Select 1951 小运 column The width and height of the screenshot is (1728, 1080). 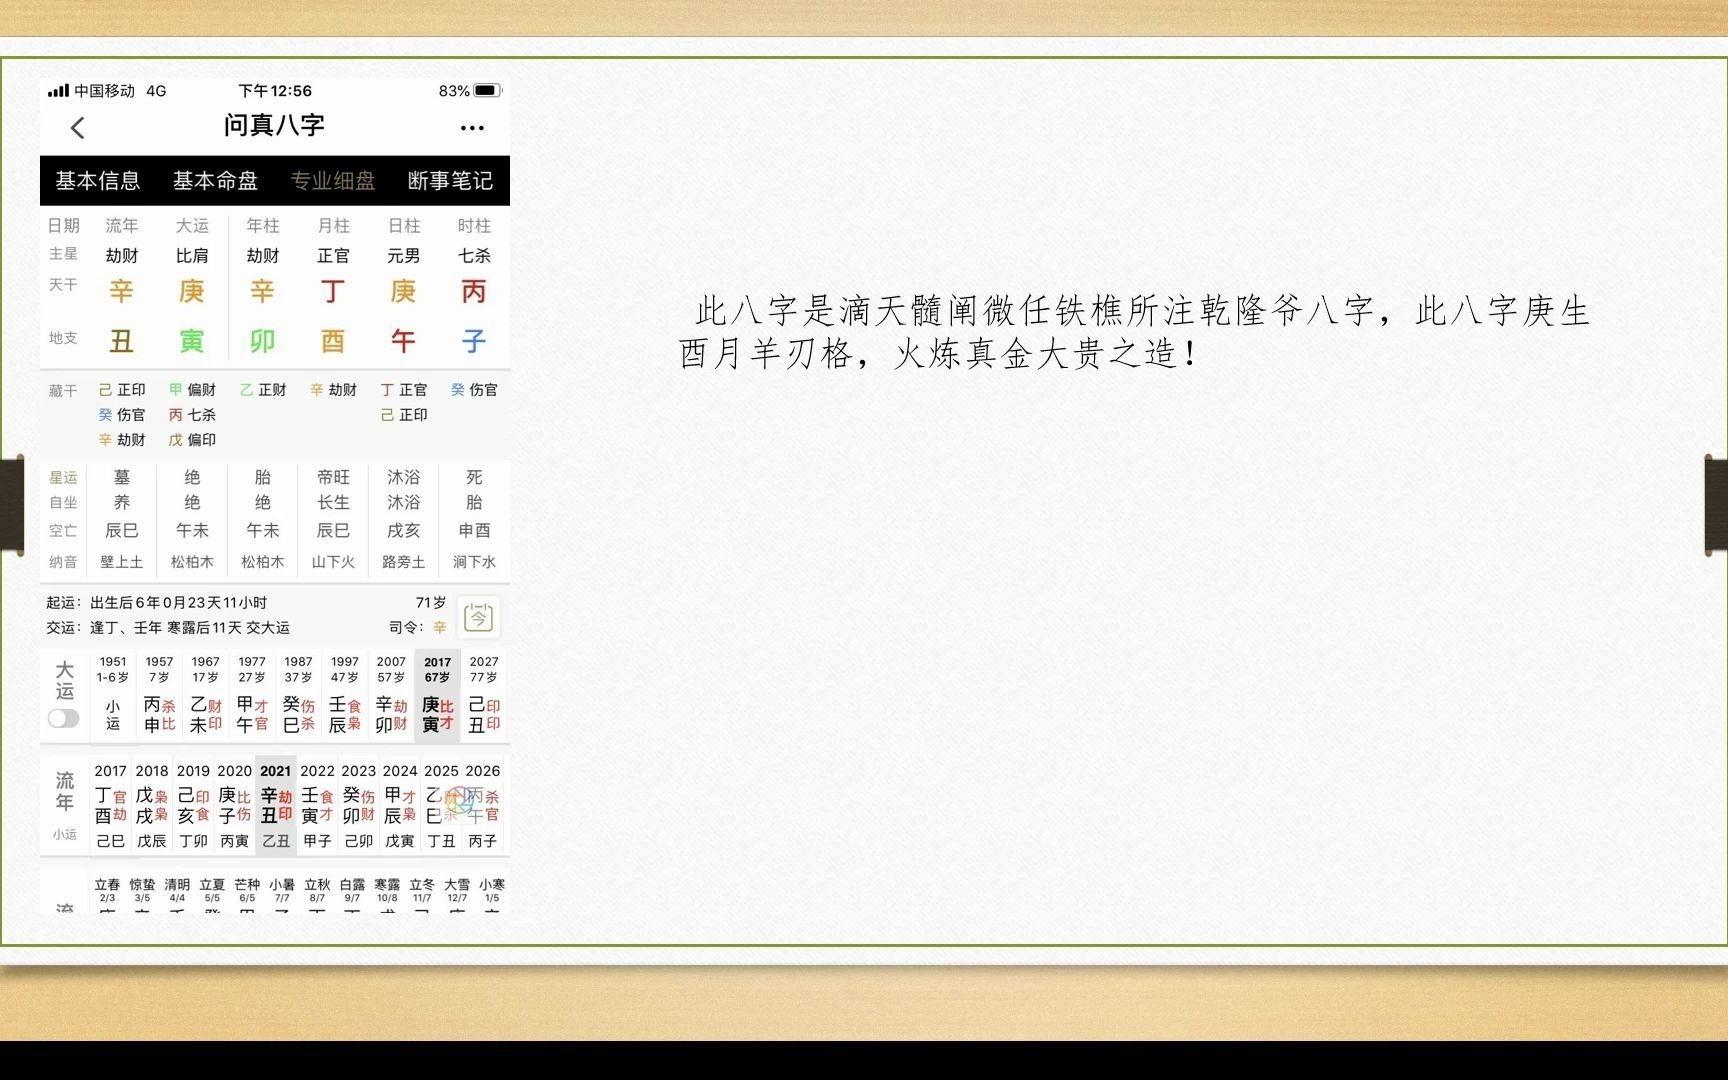(x=113, y=696)
